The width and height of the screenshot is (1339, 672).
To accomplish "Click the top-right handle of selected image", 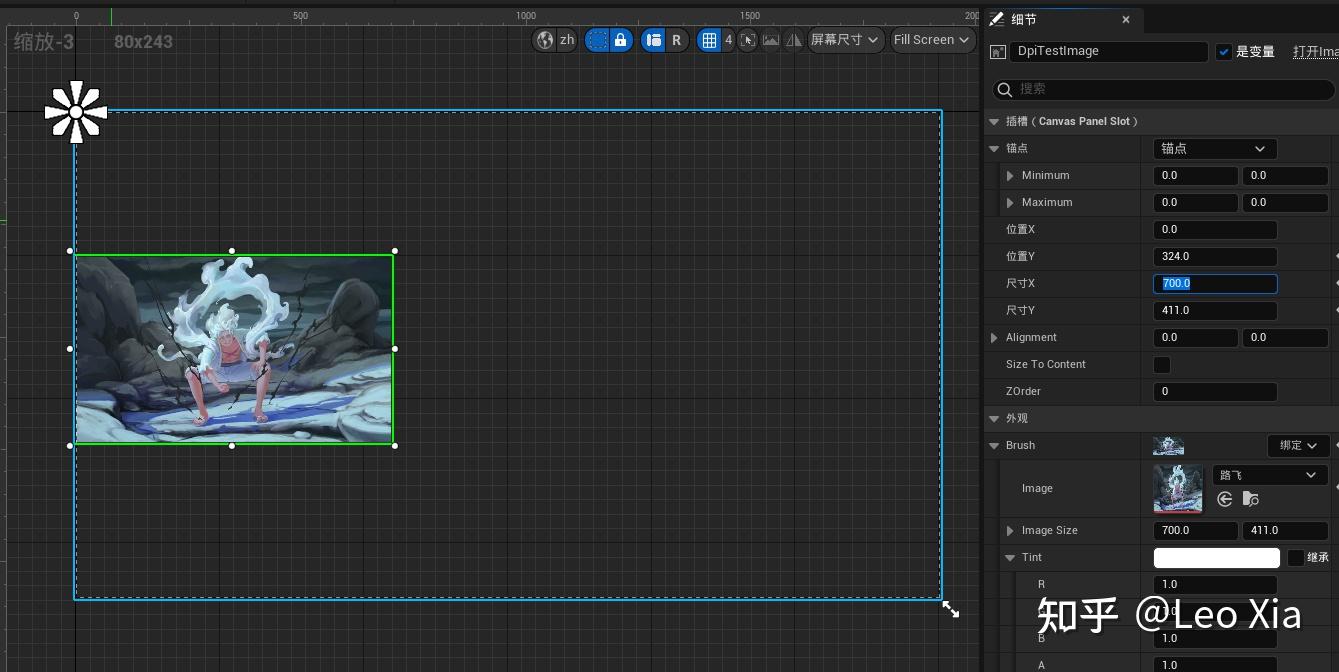I will 395,251.
